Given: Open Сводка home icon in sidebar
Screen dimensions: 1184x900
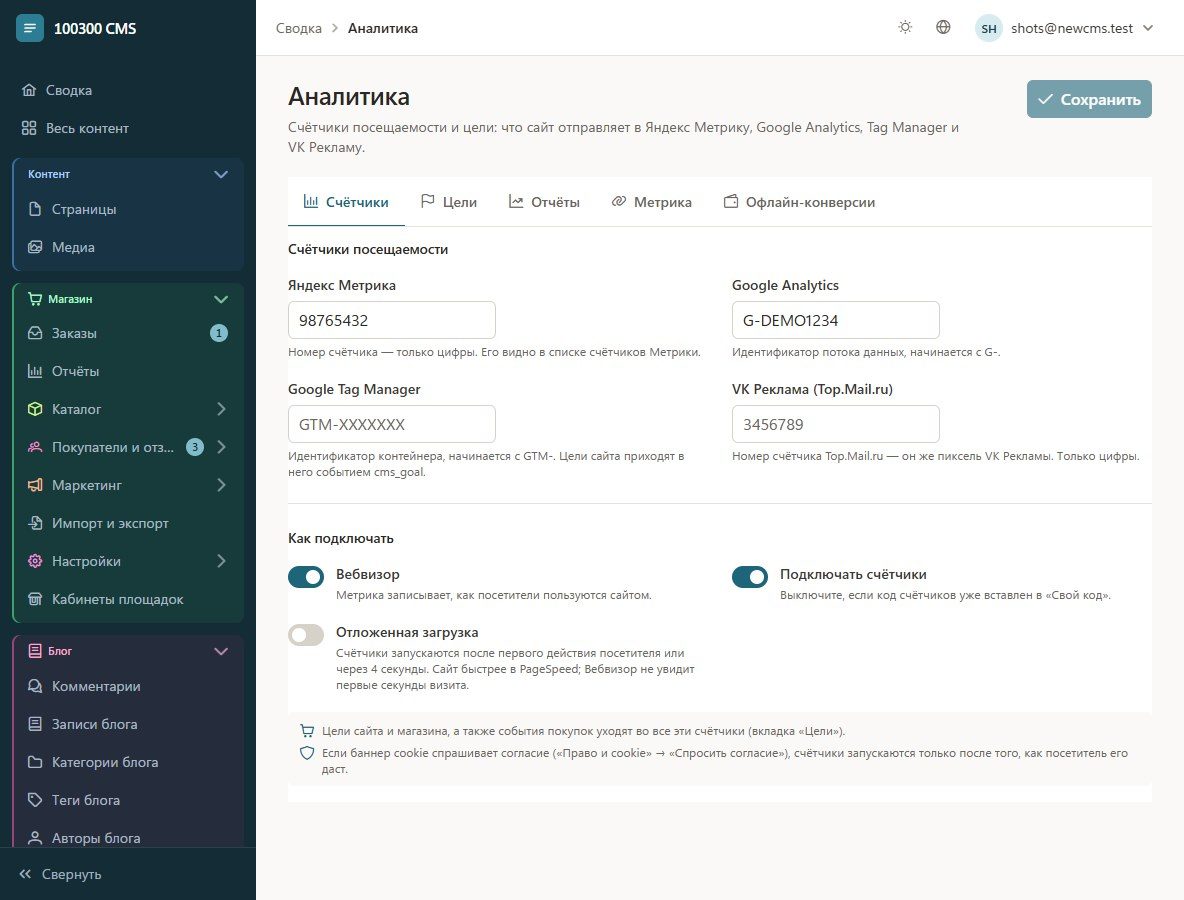Looking at the screenshot, I should pyautogui.click(x=29, y=90).
